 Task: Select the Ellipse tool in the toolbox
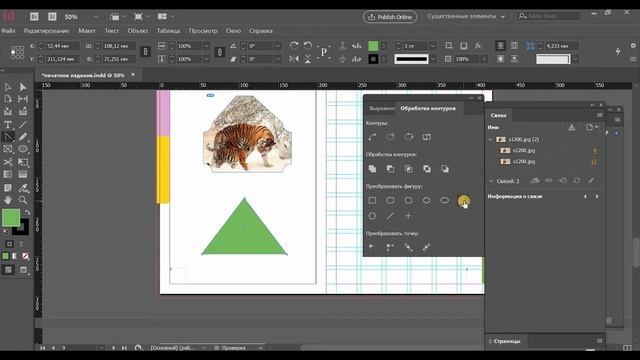[23, 149]
